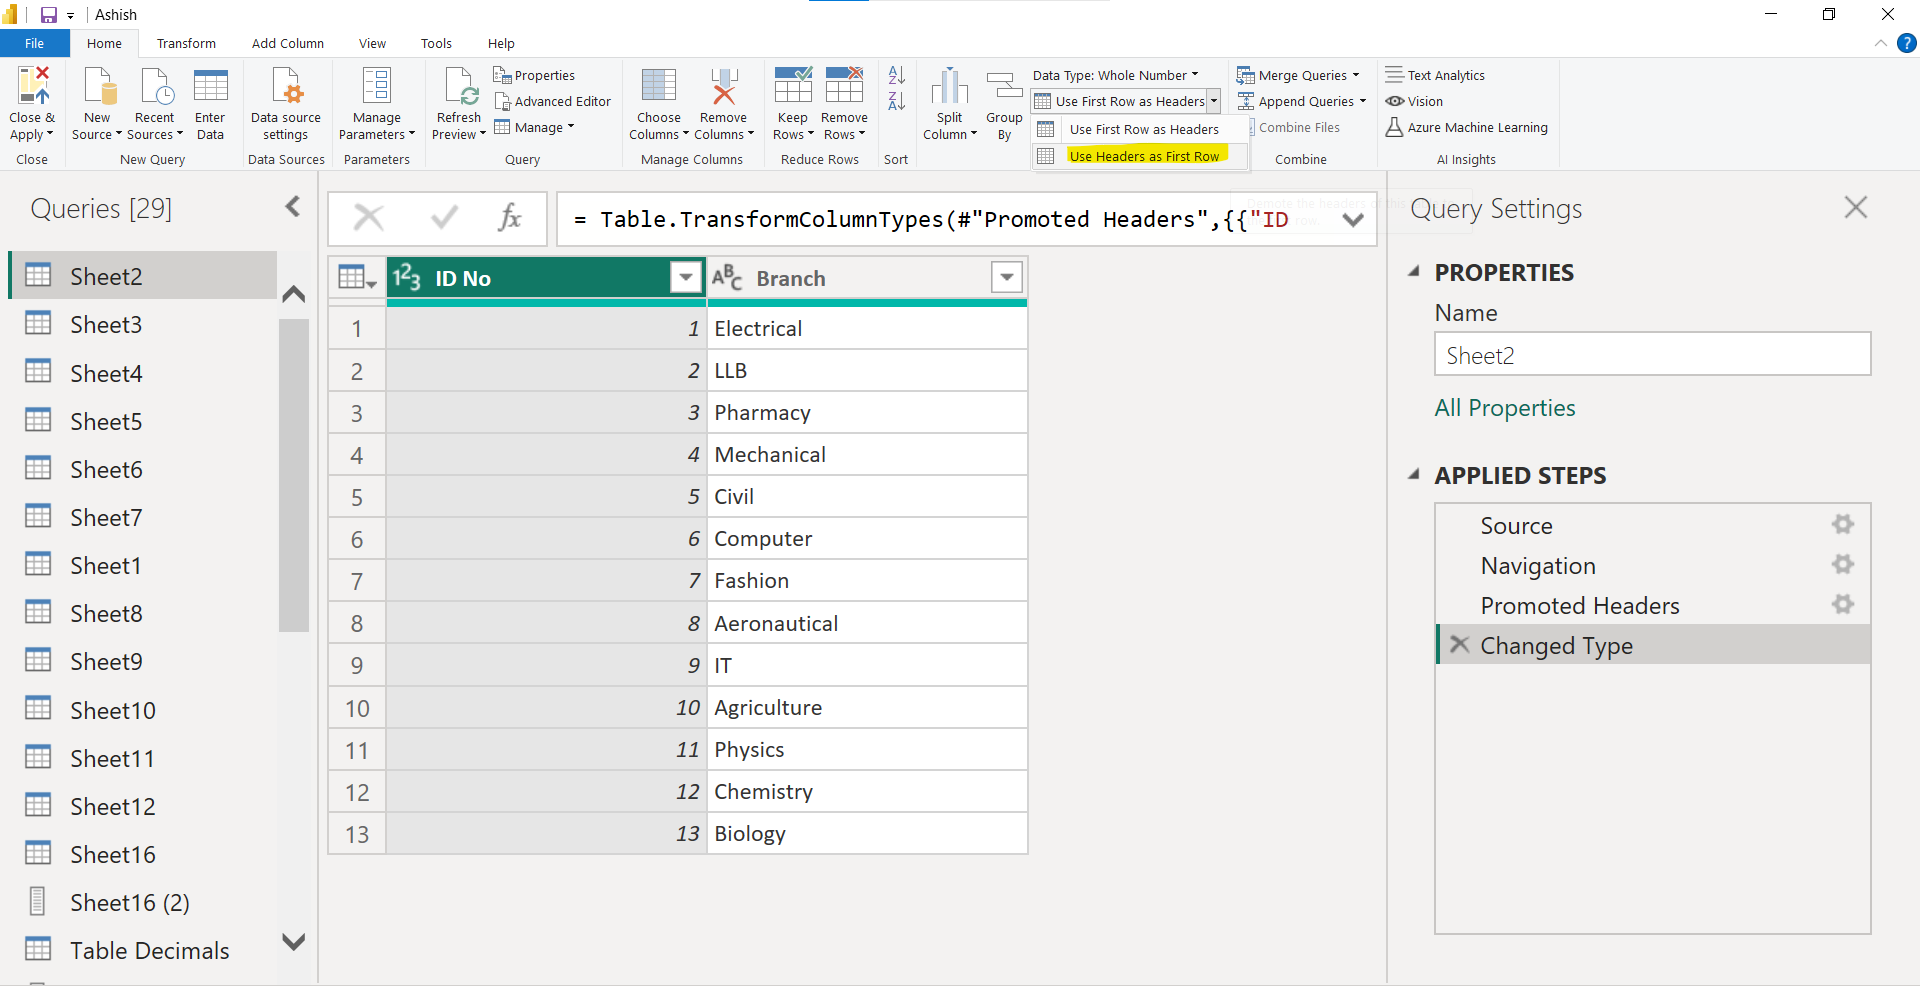Confirm formula with the checkmark icon

(x=444, y=218)
